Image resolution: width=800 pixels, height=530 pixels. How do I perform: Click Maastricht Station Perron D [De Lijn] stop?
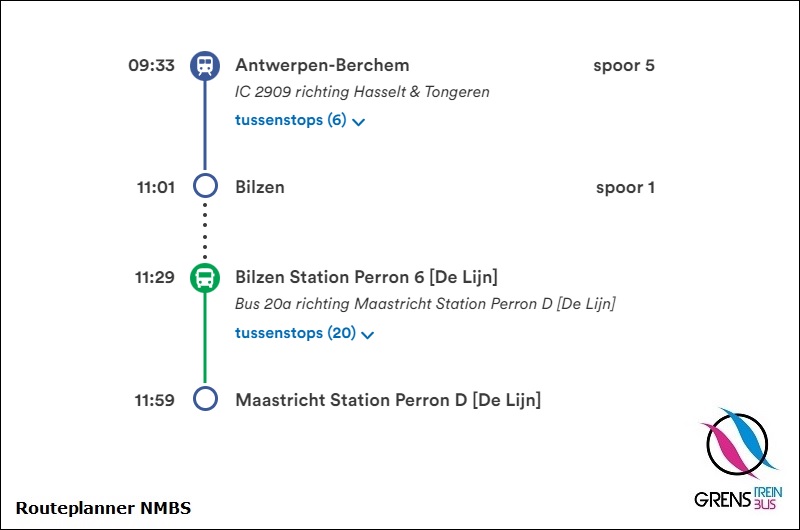388,400
